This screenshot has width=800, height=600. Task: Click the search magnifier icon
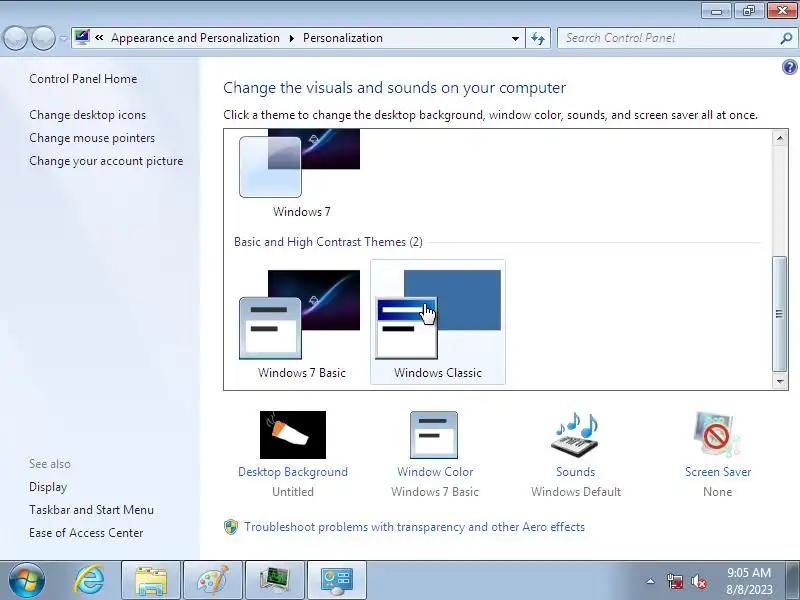point(786,38)
